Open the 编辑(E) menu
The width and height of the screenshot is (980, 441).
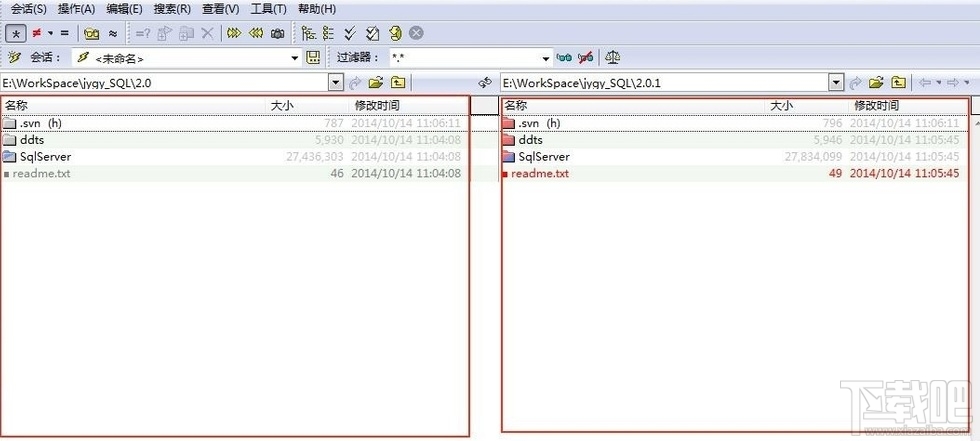tap(124, 9)
